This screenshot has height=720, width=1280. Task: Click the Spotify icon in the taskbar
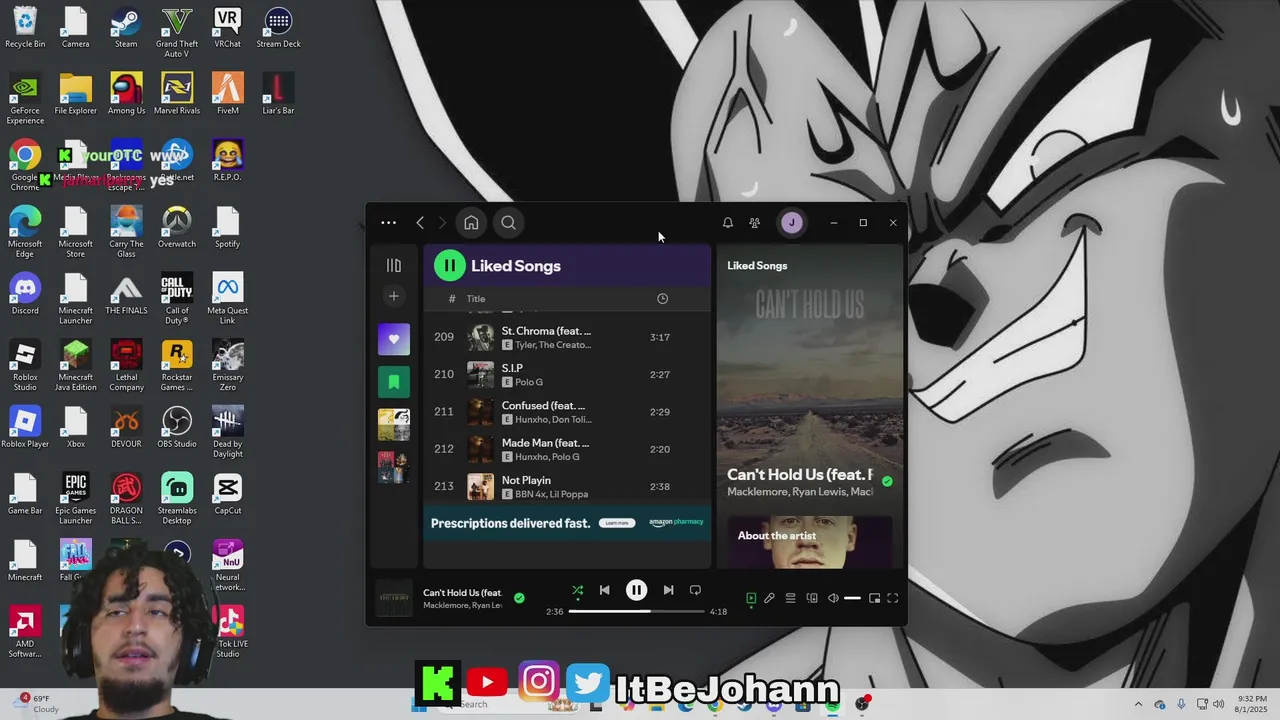pos(832,705)
